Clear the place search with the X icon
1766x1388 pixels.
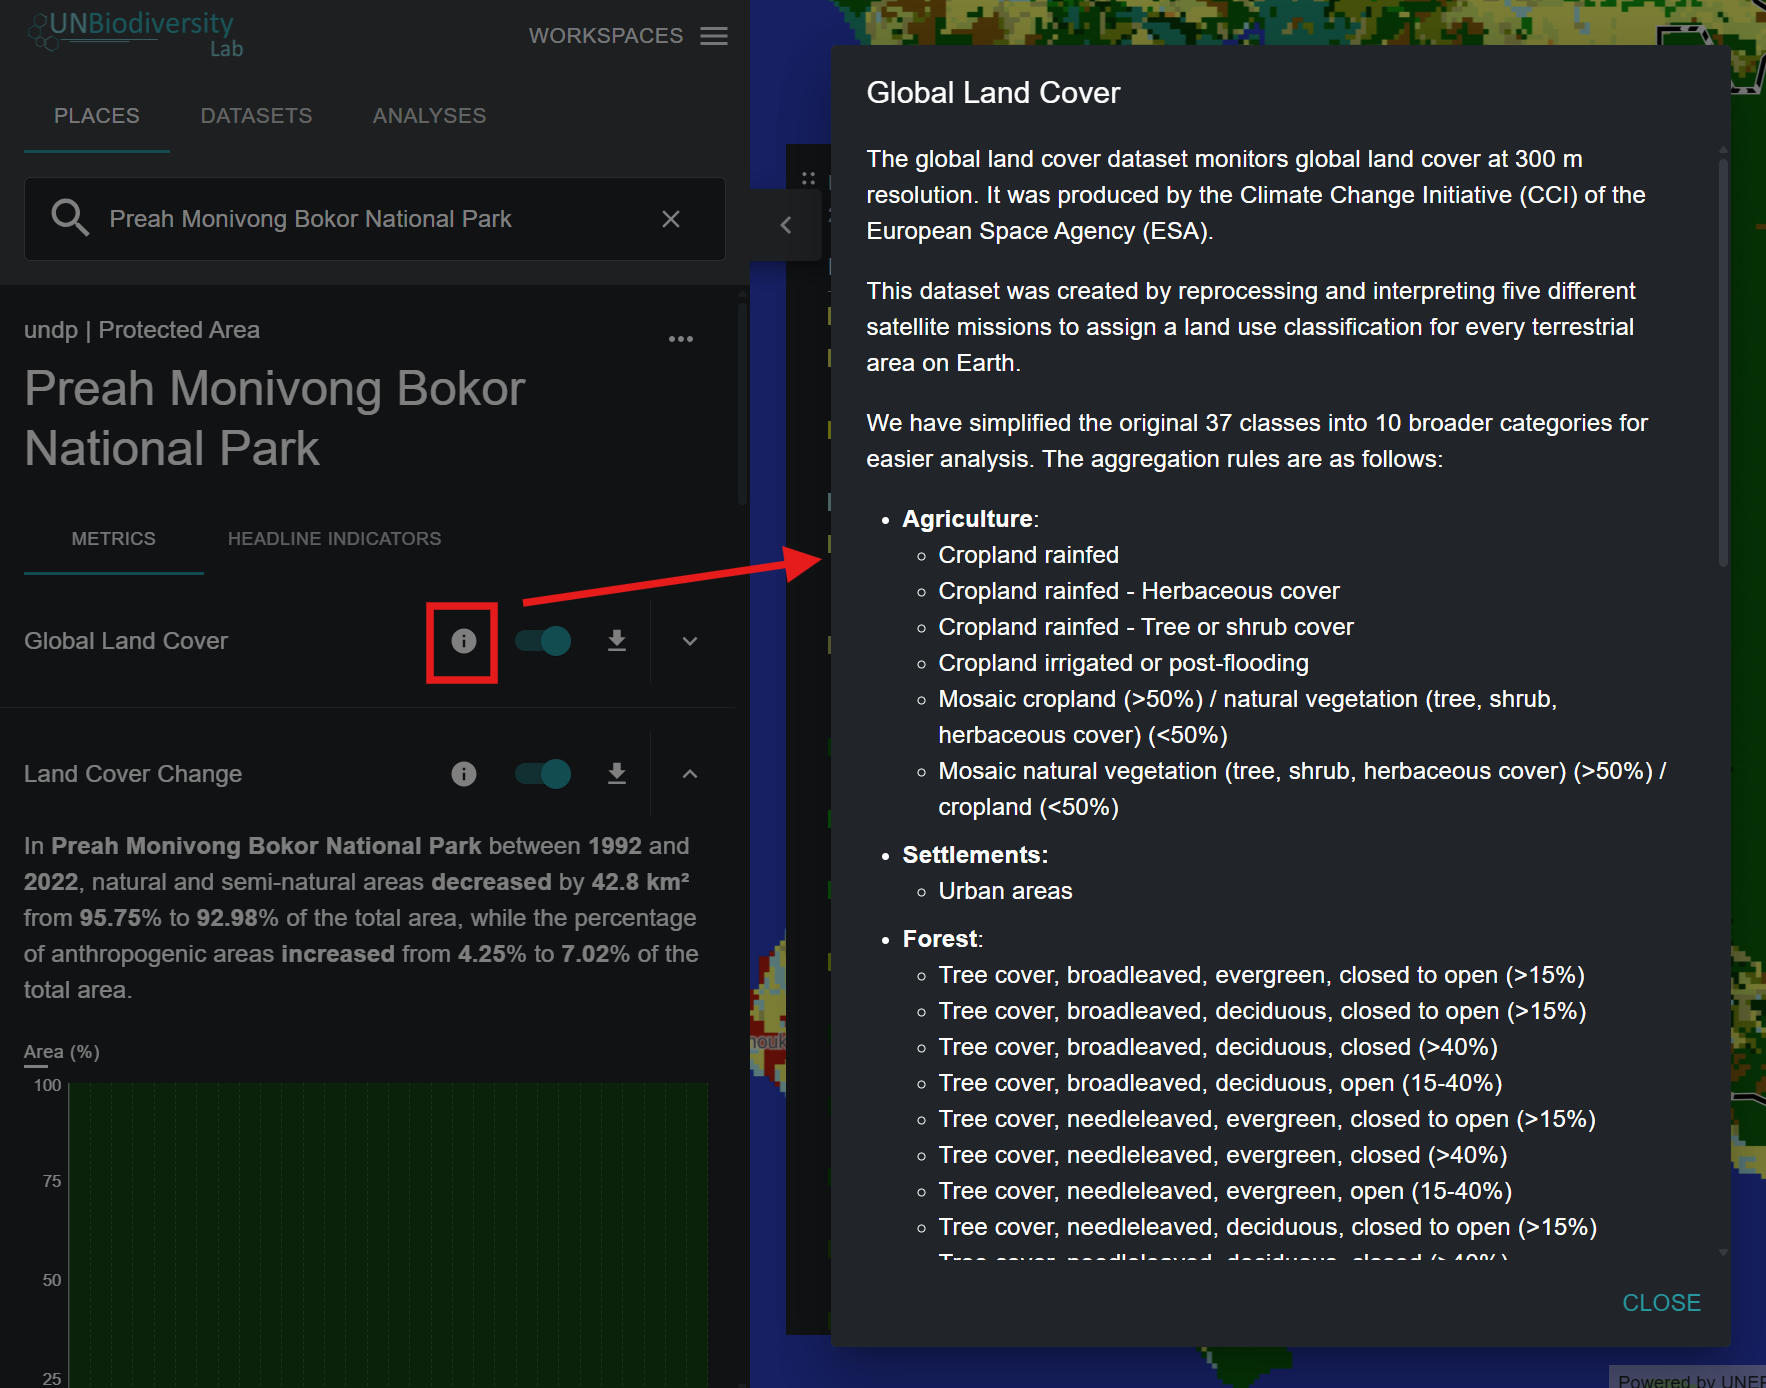click(x=671, y=219)
